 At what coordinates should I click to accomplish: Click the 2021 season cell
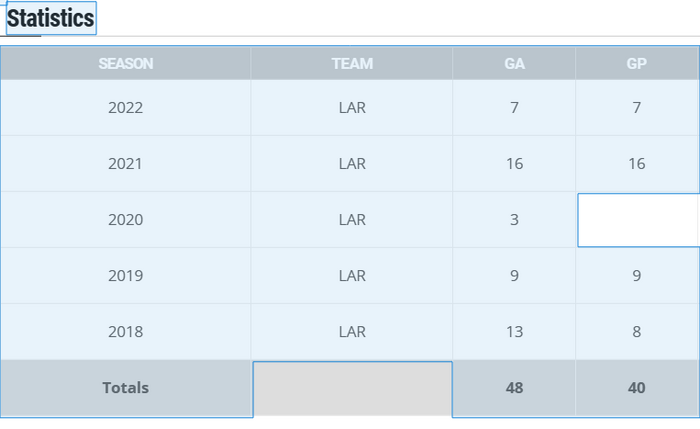[x=126, y=164]
